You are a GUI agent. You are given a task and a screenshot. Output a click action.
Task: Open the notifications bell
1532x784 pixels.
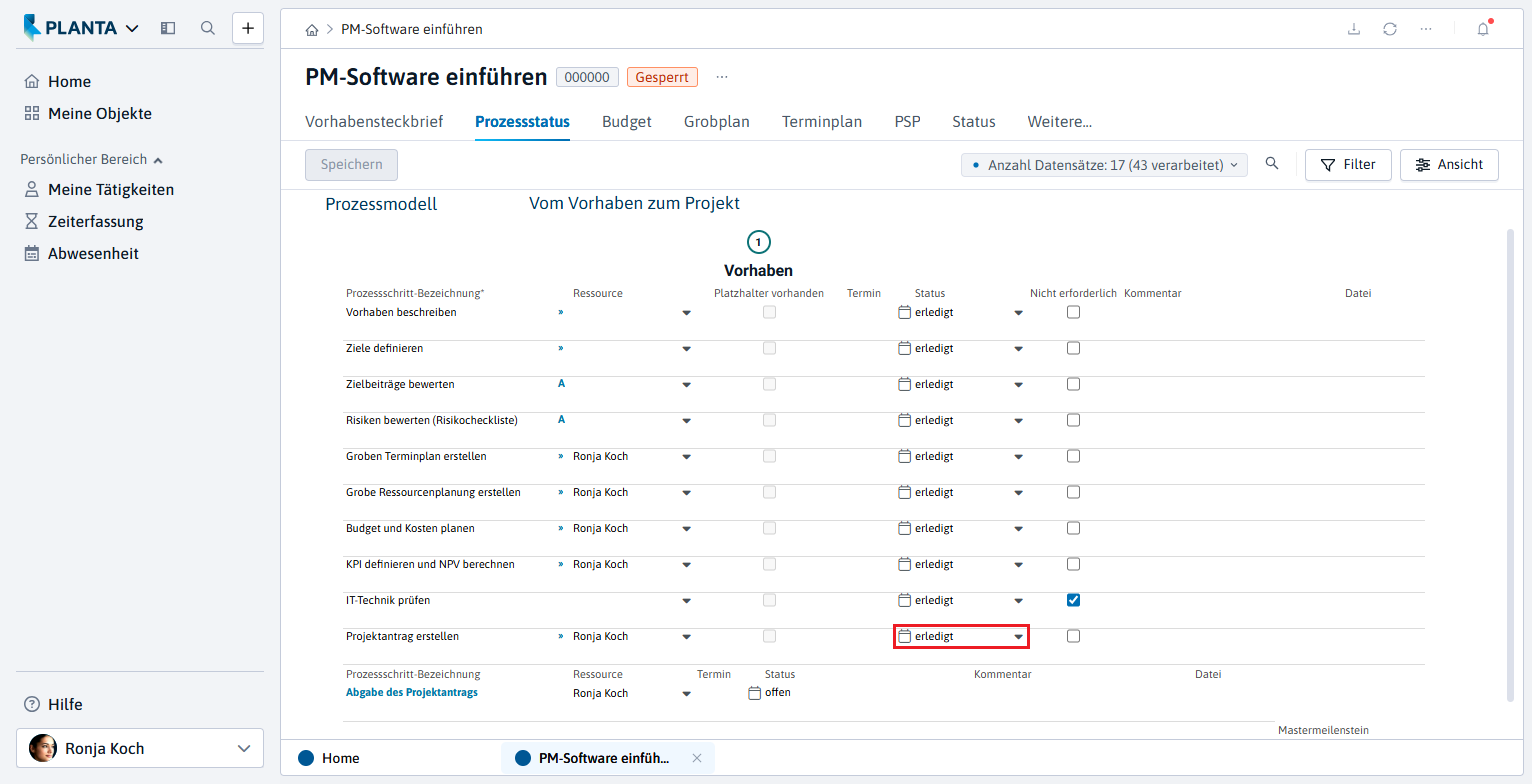pos(1483,29)
